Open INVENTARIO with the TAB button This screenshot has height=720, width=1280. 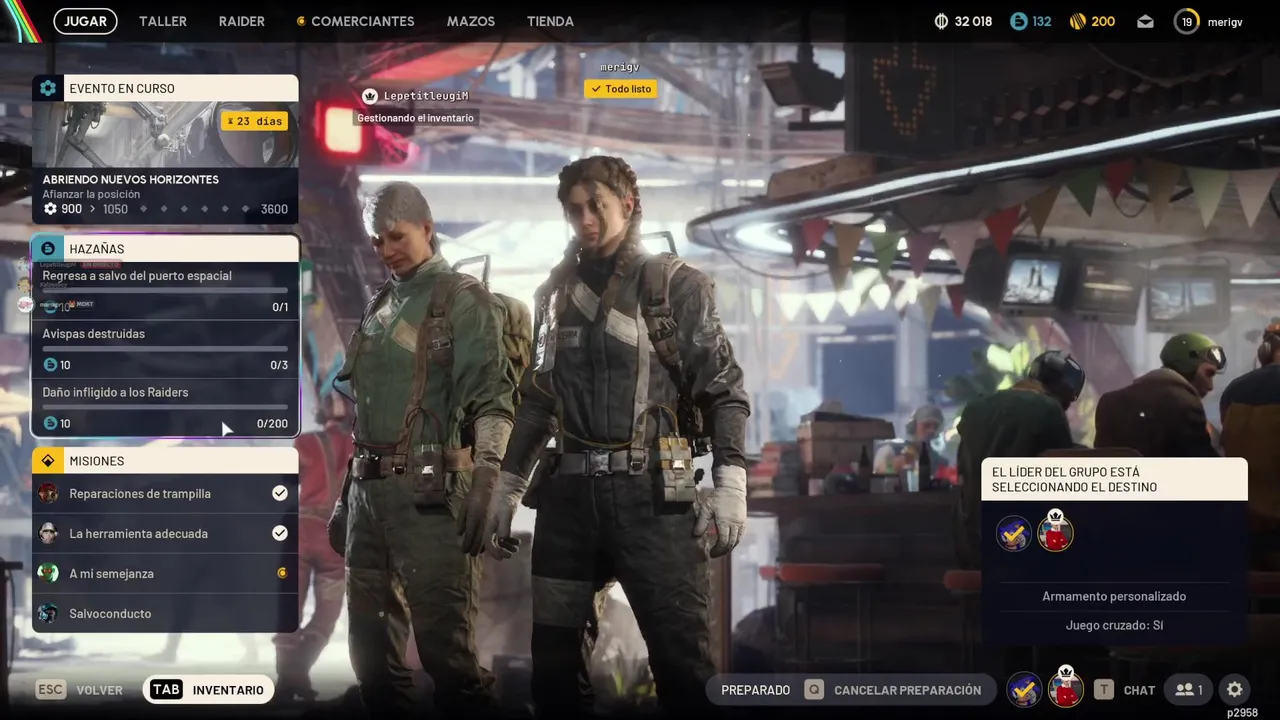point(208,690)
